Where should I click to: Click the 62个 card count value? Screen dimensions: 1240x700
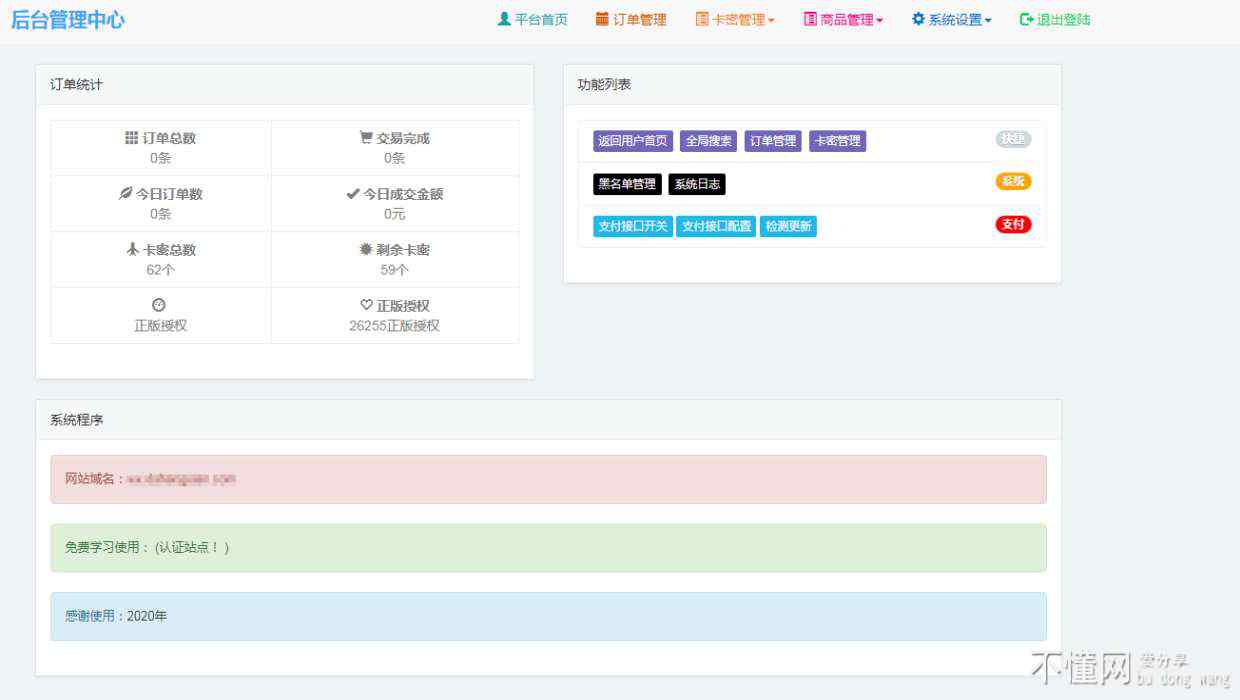point(160,270)
